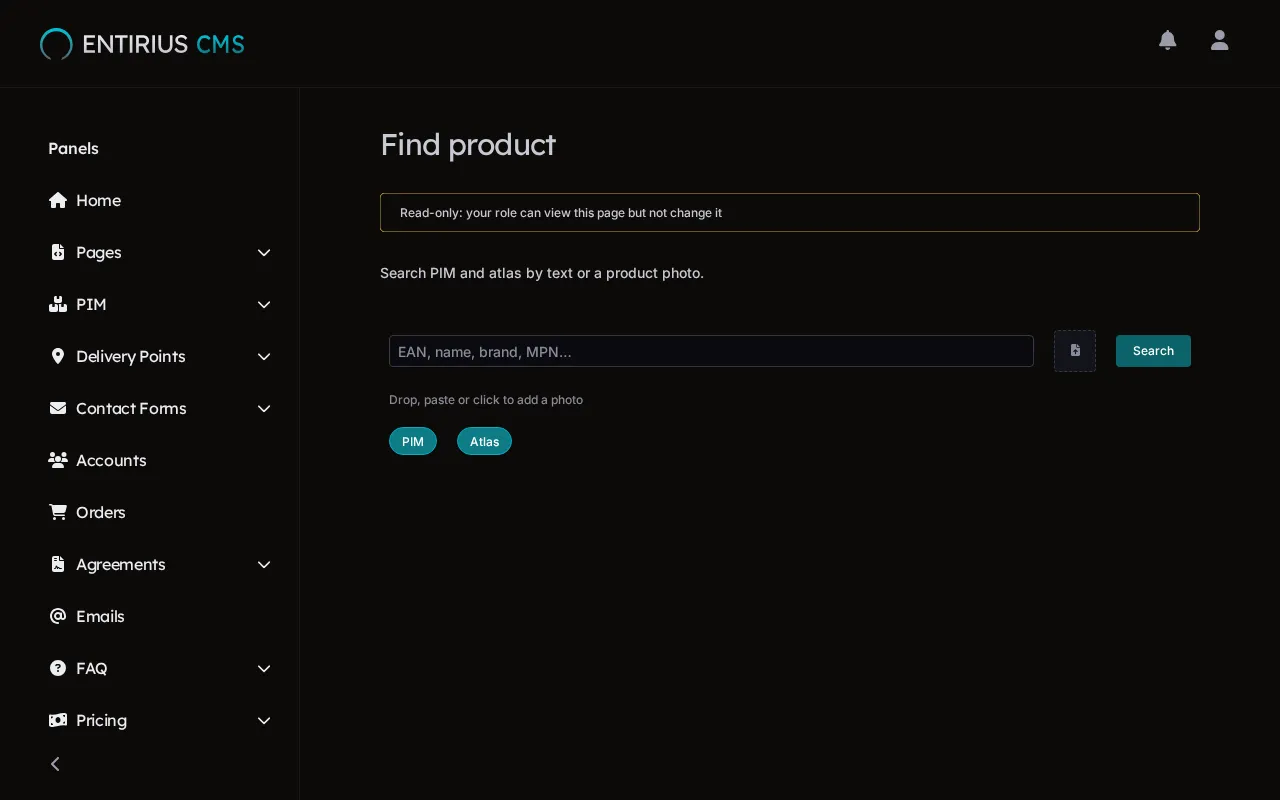Click the Contact Forms envelope icon
Viewport: 1280px width, 800px height.
pyautogui.click(x=58, y=408)
